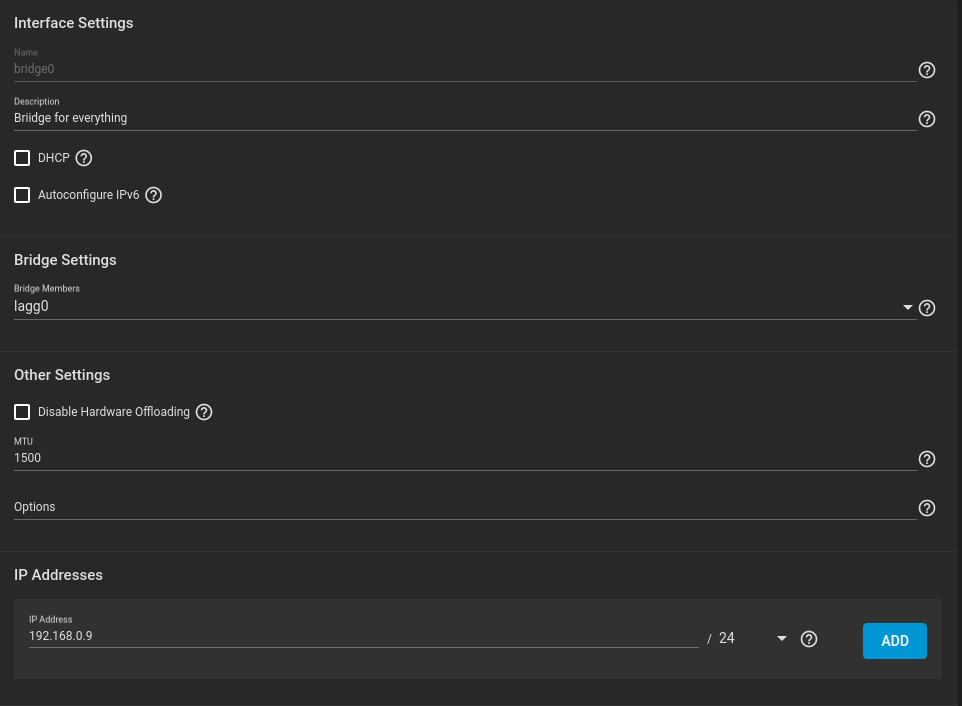The height and width of the screenshot is (706, 962).
Task: Click help icon next to netmask
Action: [x=809, y=639]
